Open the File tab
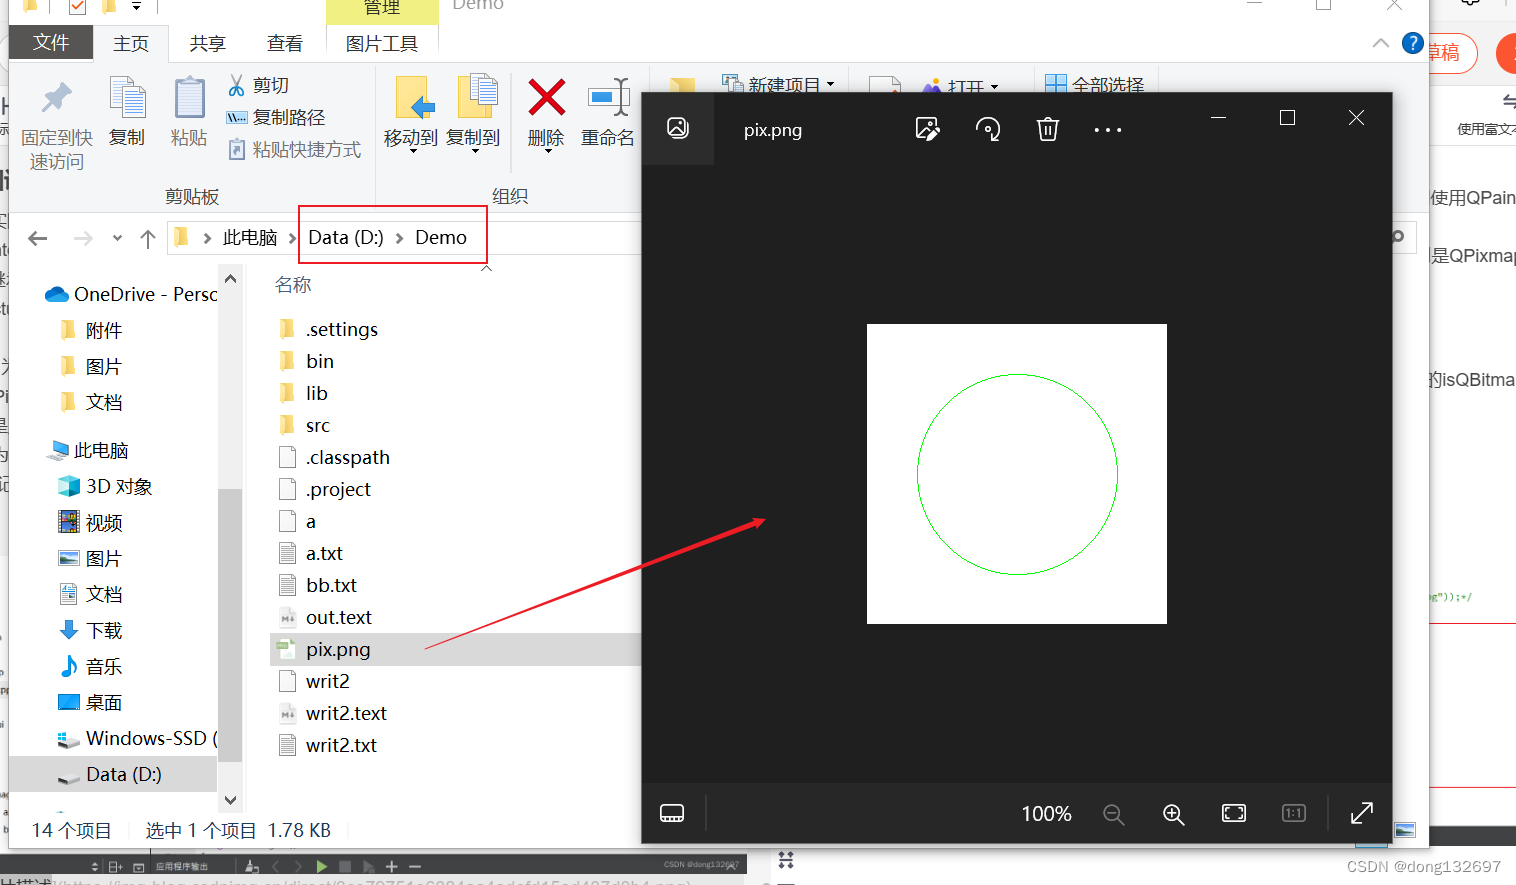 tap(51, 42)
